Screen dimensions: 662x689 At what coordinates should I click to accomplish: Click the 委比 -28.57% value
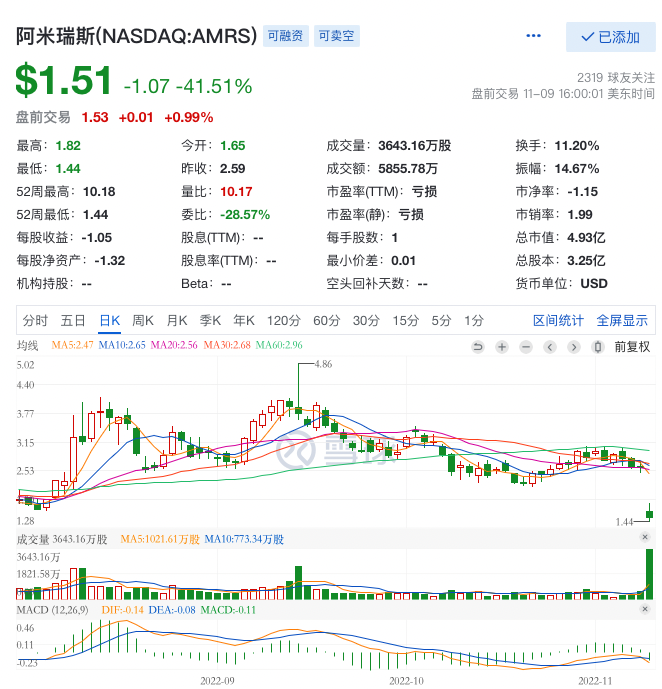245,214
